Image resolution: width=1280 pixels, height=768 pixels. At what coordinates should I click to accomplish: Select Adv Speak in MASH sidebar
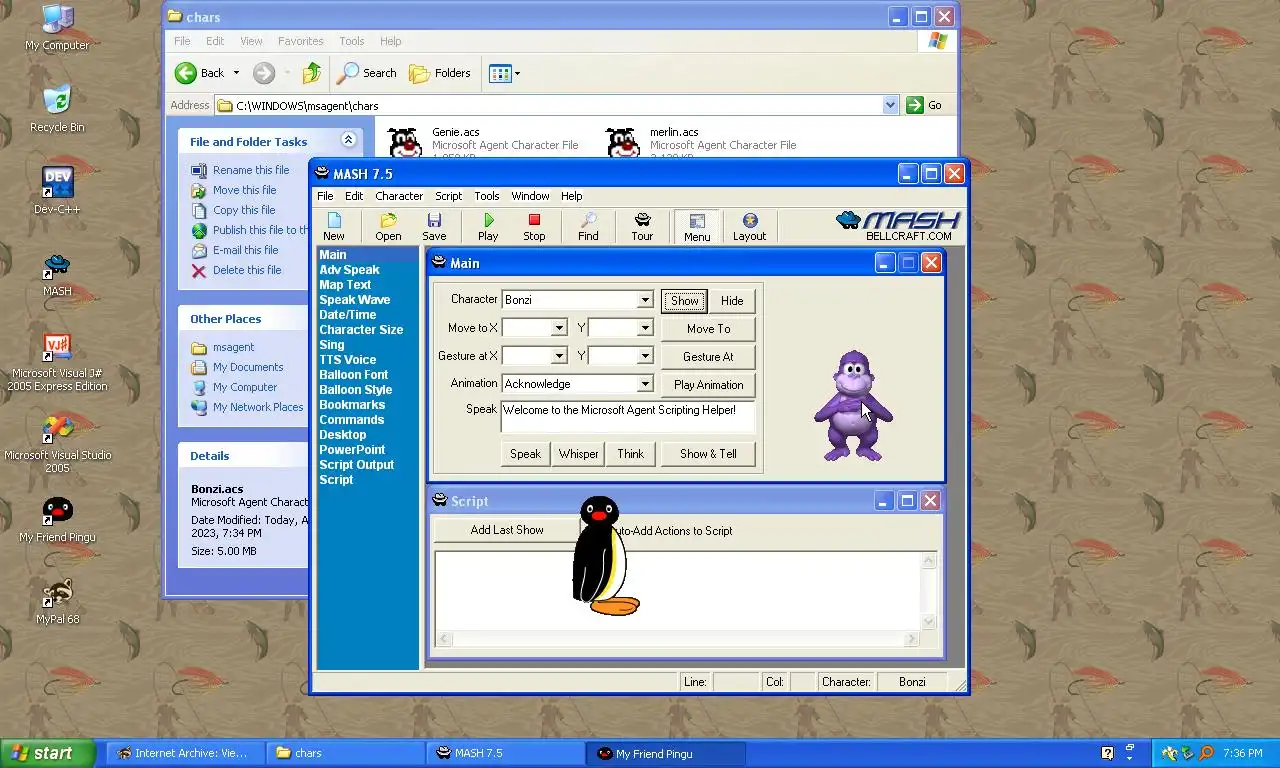(x=349, y=270)
